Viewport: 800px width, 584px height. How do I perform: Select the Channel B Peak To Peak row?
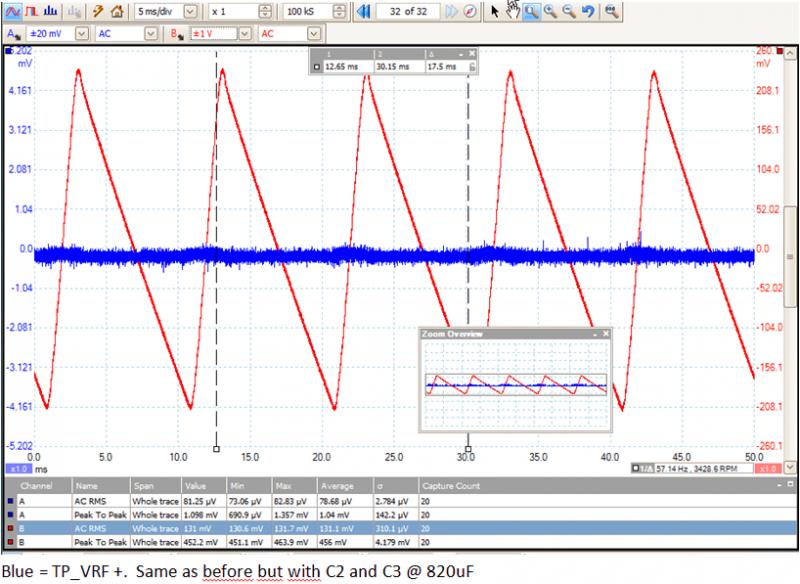coord(401,542)
